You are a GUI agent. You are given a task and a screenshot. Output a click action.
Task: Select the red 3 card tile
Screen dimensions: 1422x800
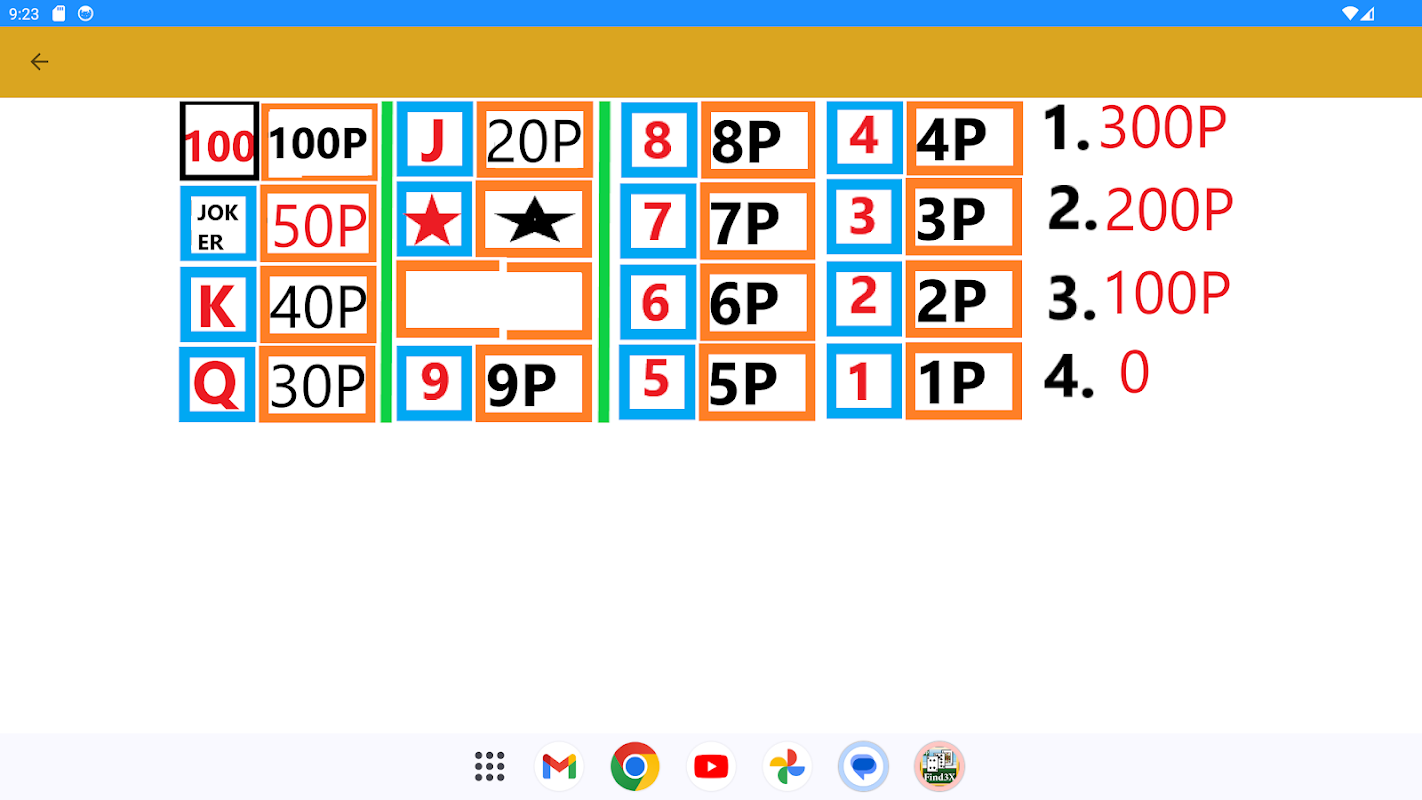(x=864, y=216)
